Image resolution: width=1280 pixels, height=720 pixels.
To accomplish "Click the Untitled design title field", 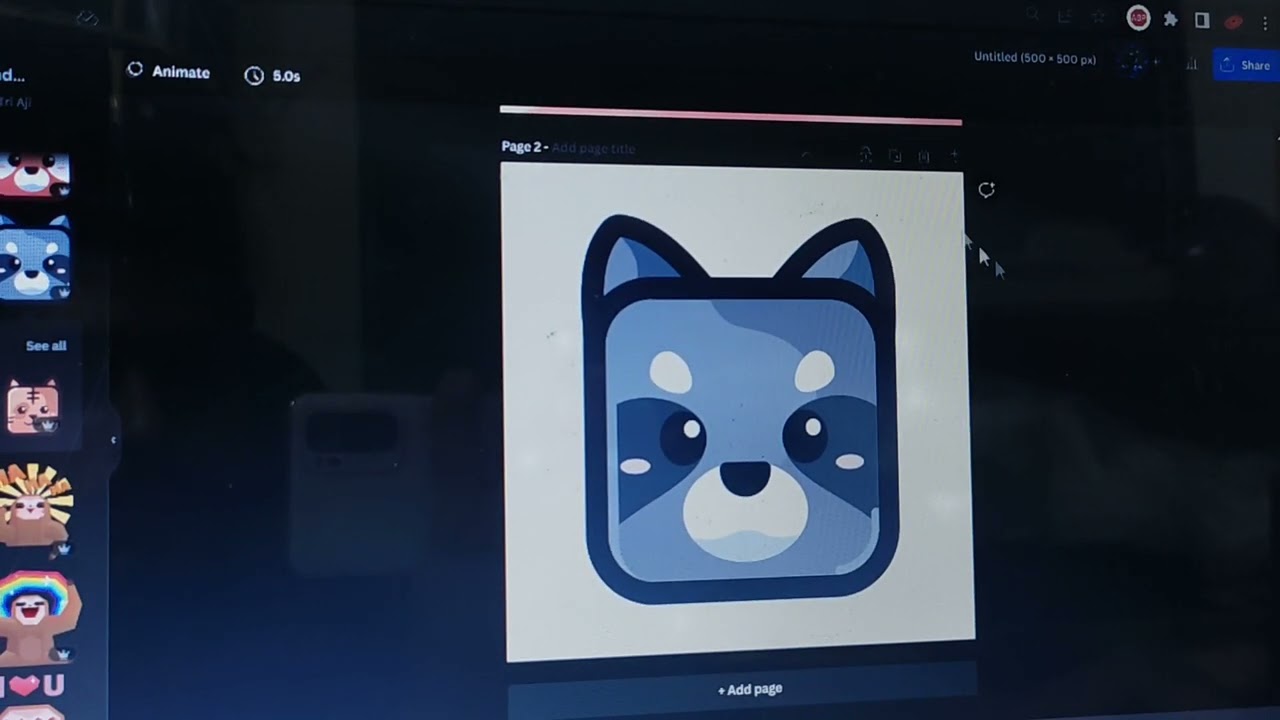I will [x=1035, y=59].
